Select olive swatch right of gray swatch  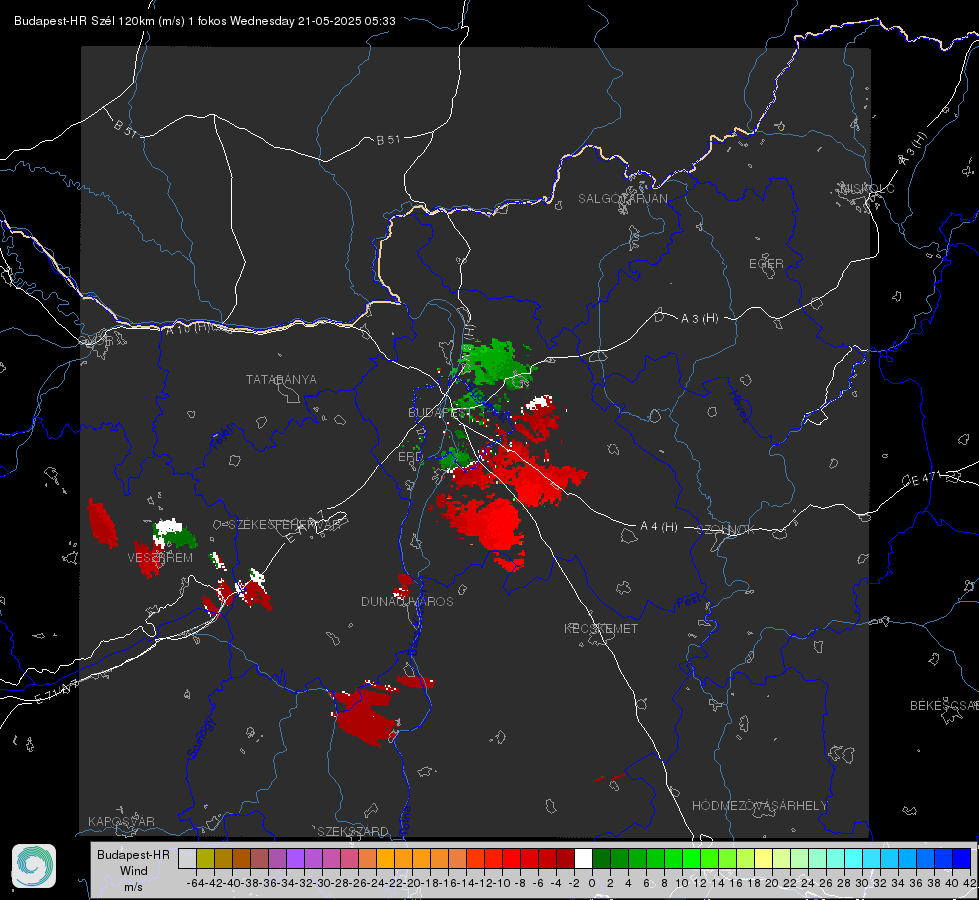point(205,858)
